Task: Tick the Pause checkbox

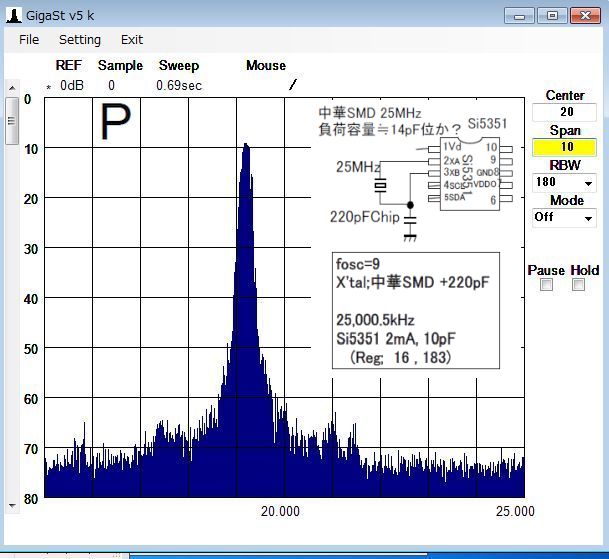Action: 546,285
